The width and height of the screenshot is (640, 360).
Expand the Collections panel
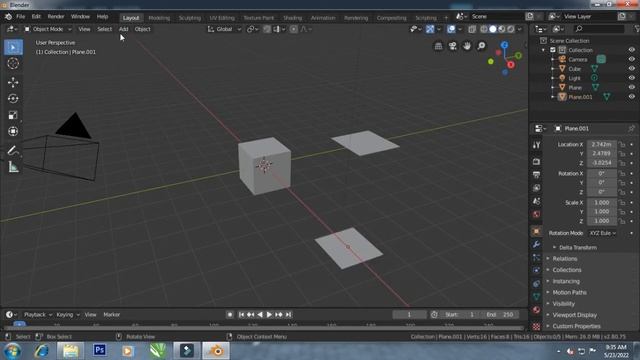(566, 270)
